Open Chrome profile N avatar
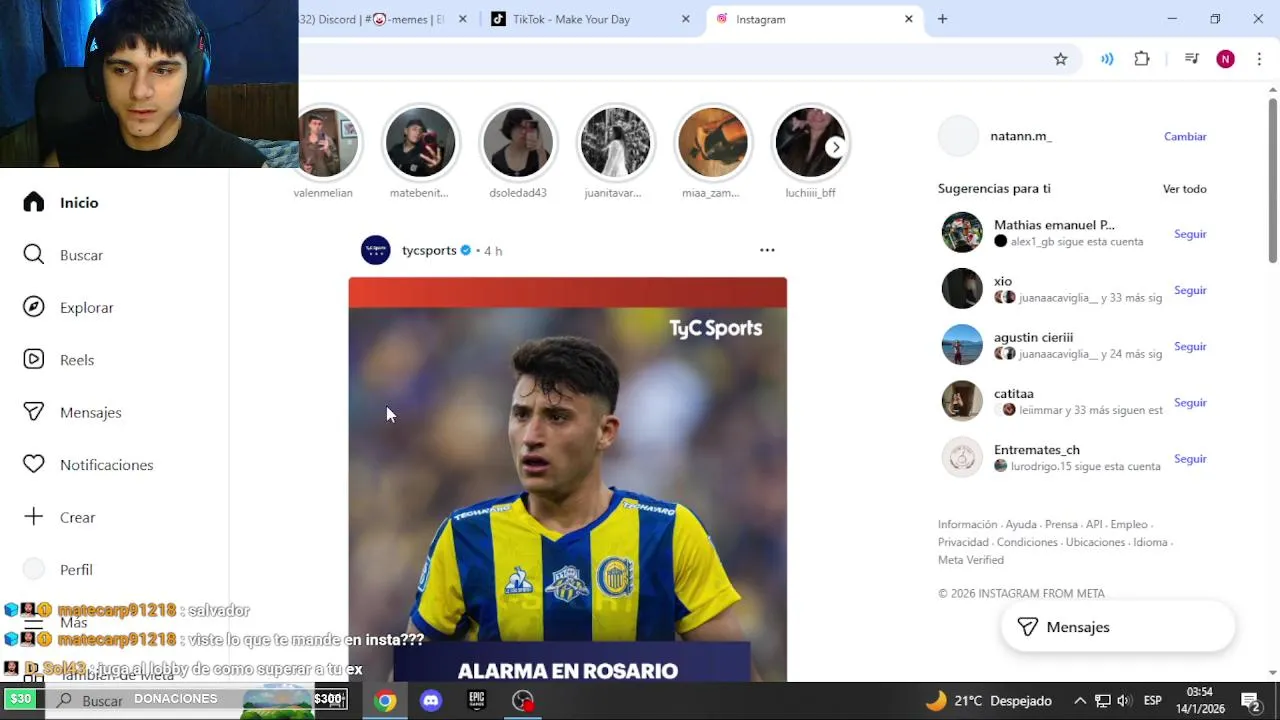 coord(1225,59)
